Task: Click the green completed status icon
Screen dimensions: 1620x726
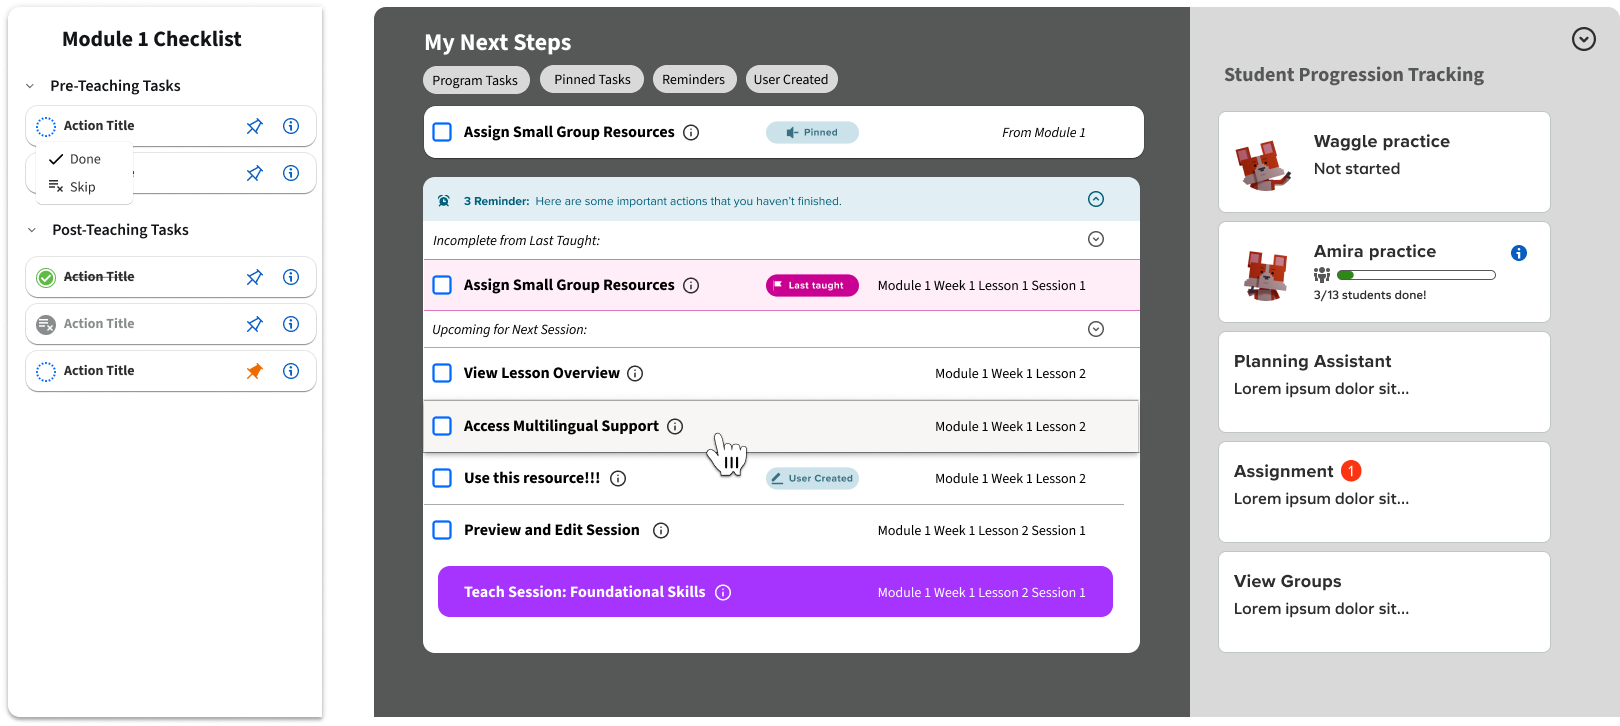Action: pos(46,277)
